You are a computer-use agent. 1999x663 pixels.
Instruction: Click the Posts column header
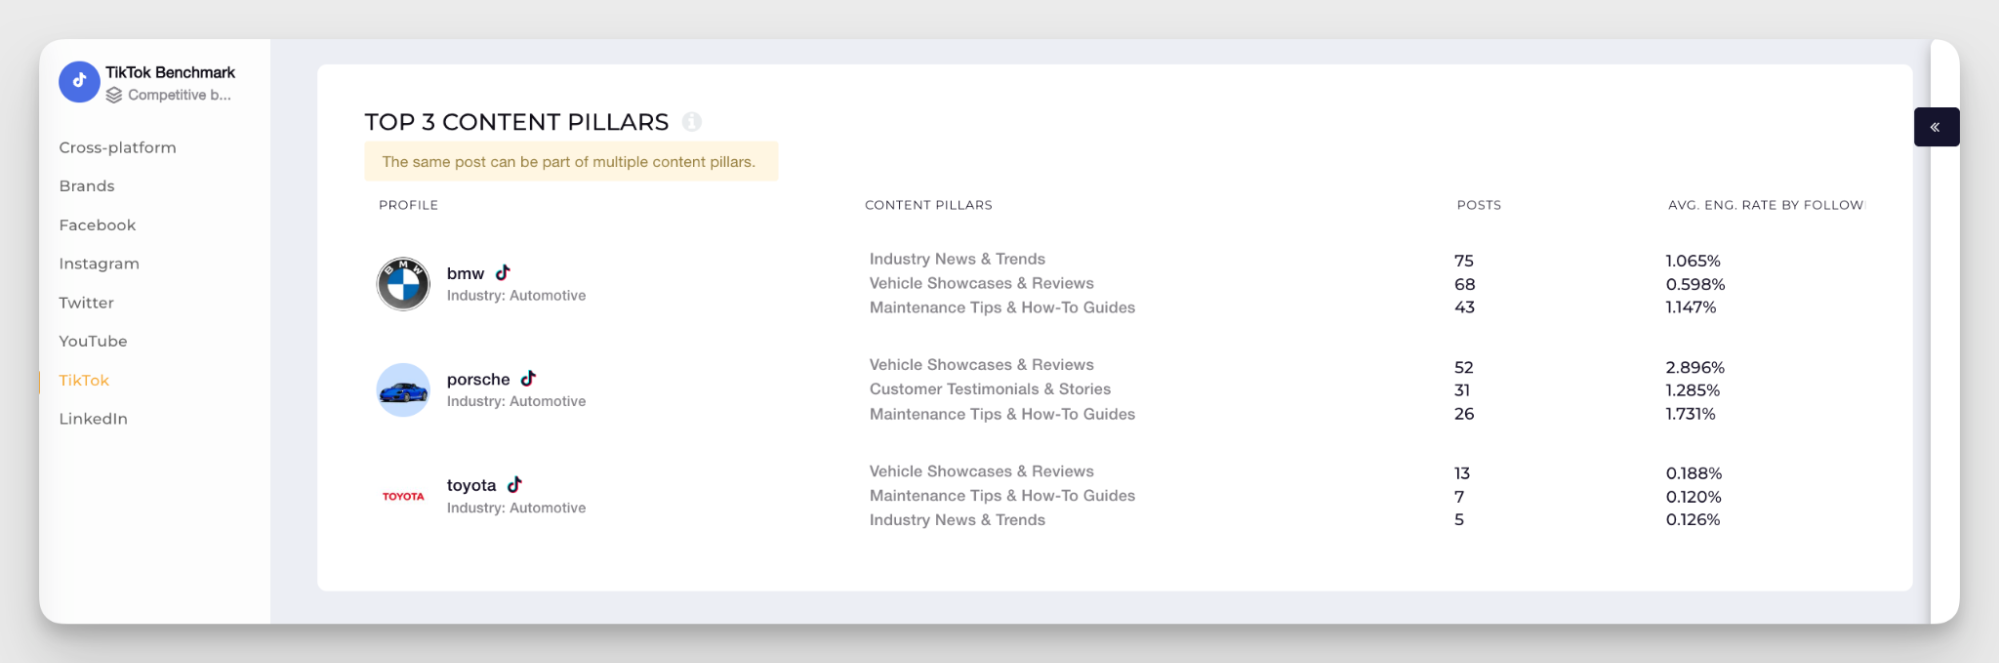coord(1478,205)
